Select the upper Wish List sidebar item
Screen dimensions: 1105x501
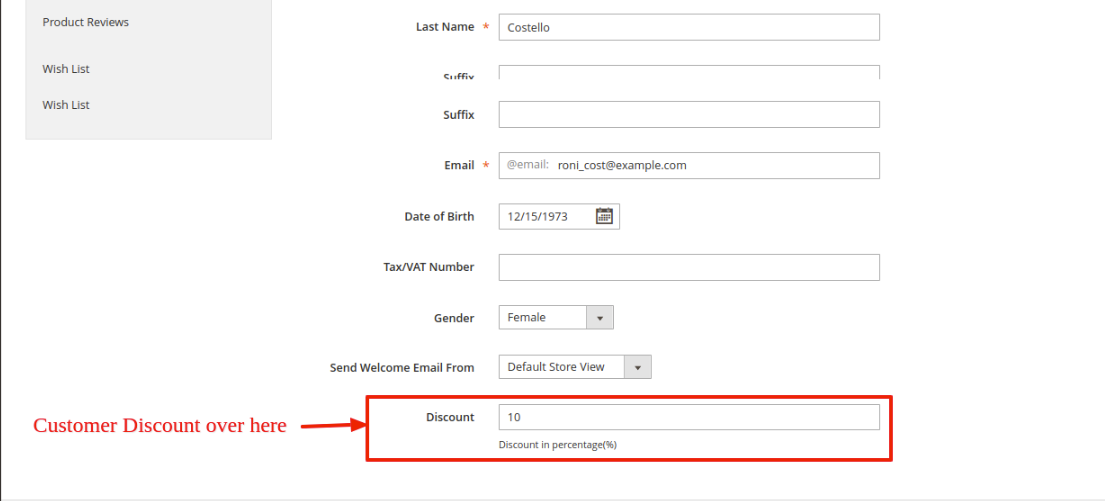point(66,69)
